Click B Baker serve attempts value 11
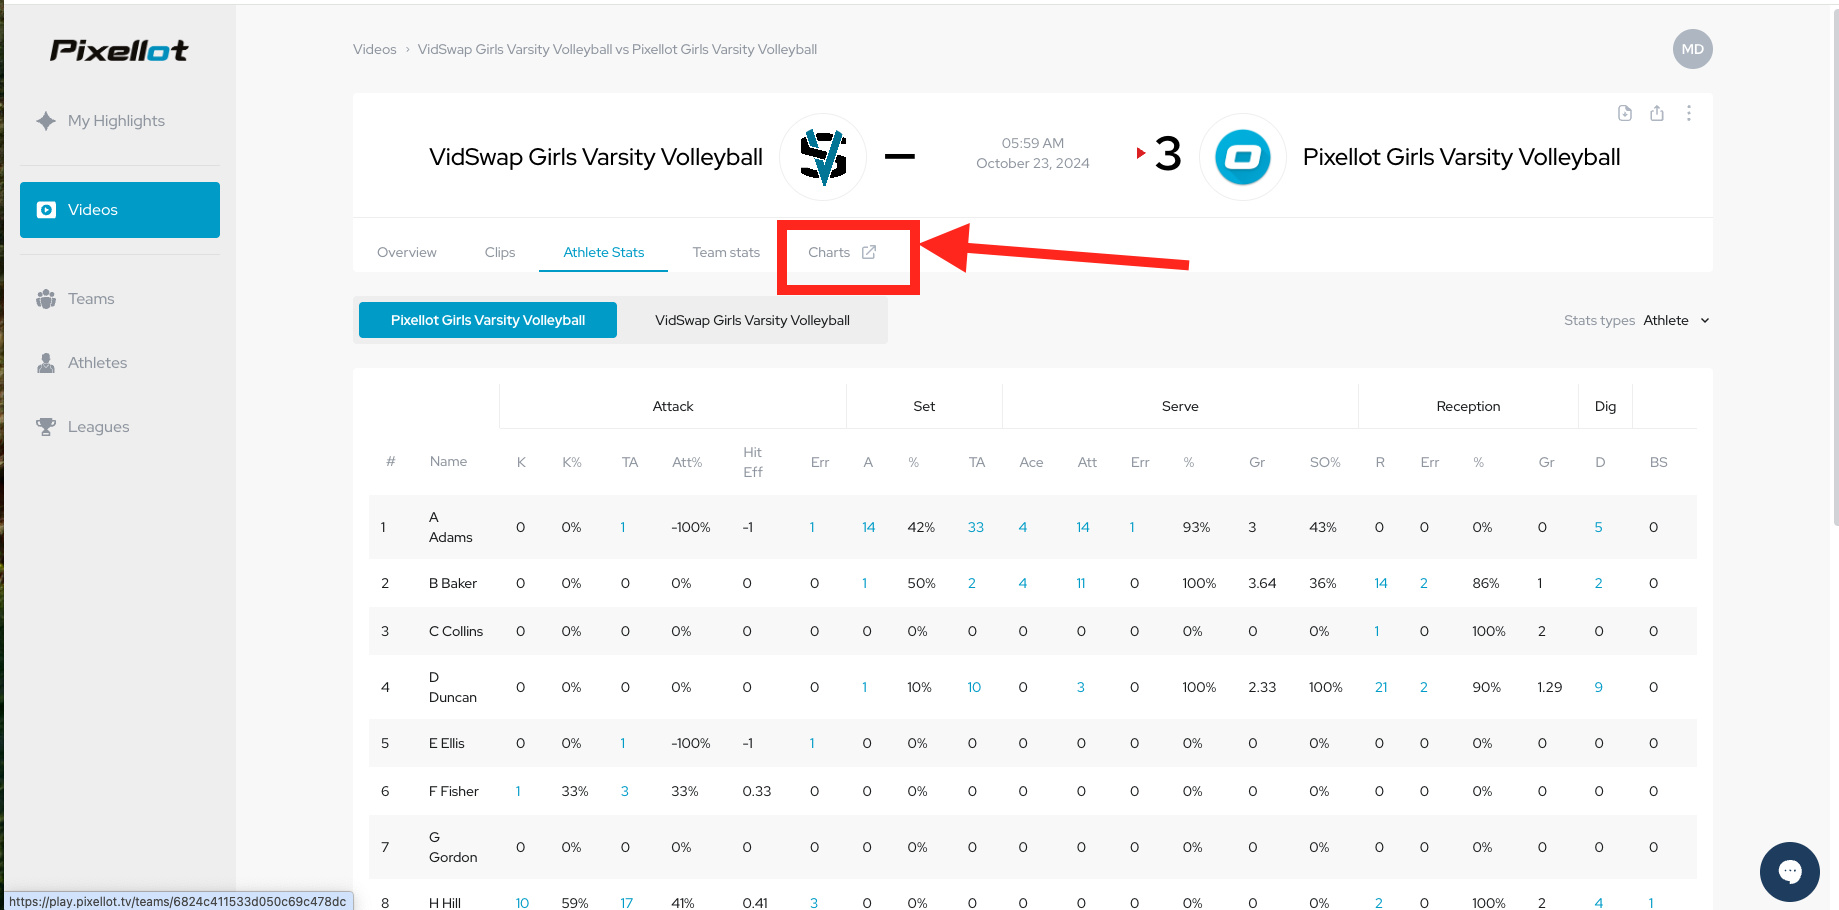The image size is (1839, 910). (x=1081, y=583)
